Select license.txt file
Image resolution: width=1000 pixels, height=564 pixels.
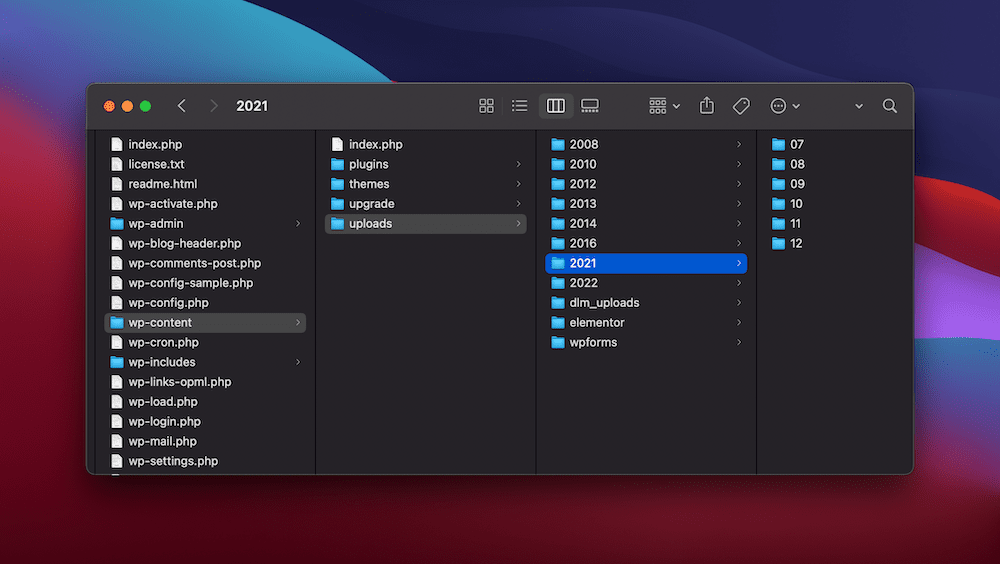pos(205,164)
